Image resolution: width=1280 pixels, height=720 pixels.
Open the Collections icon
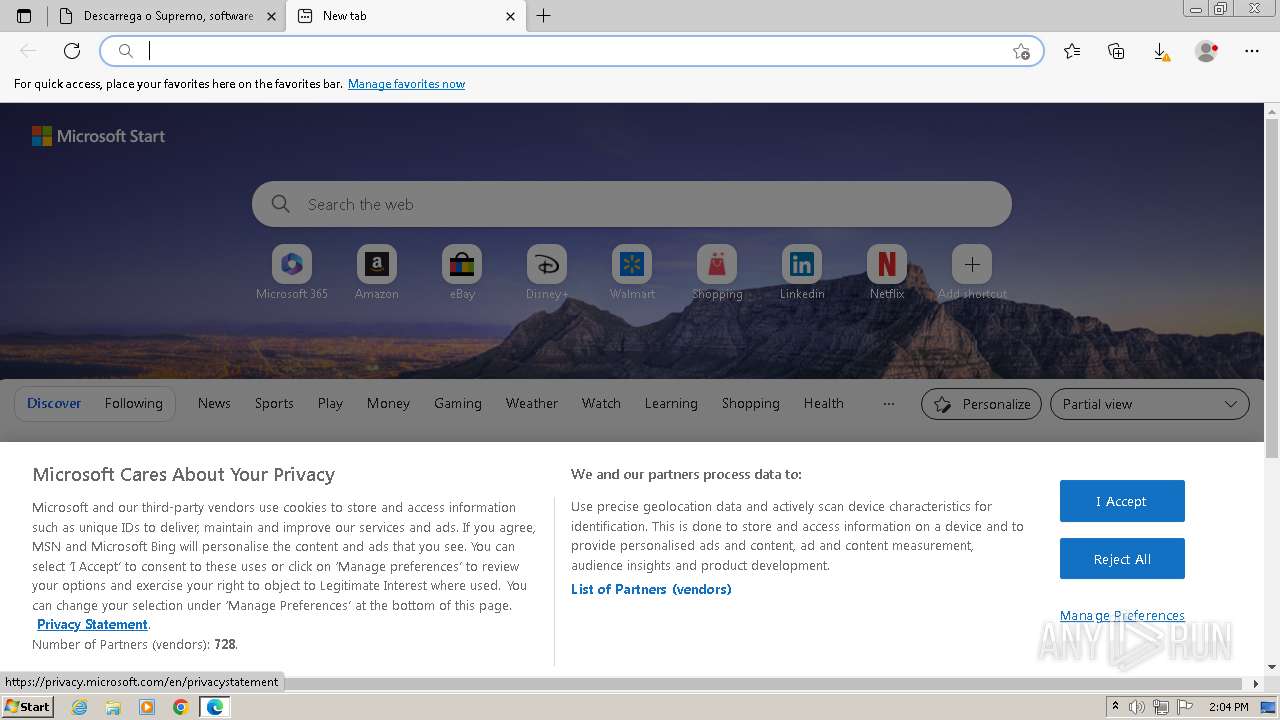coord(1116,51)
